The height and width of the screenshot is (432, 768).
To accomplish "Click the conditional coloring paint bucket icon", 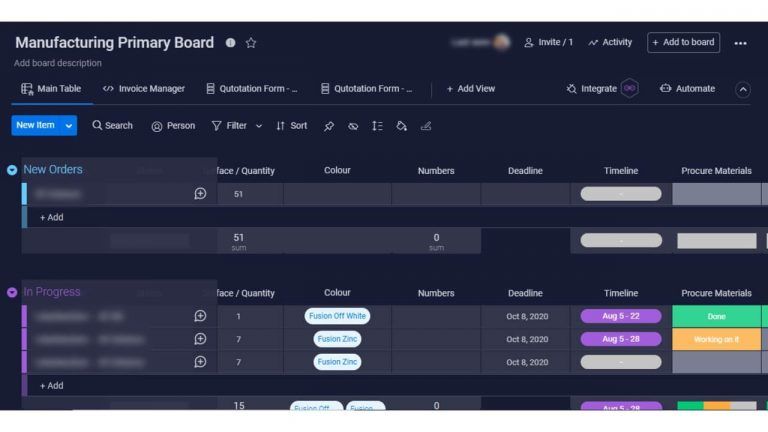I will coord(401,126).
